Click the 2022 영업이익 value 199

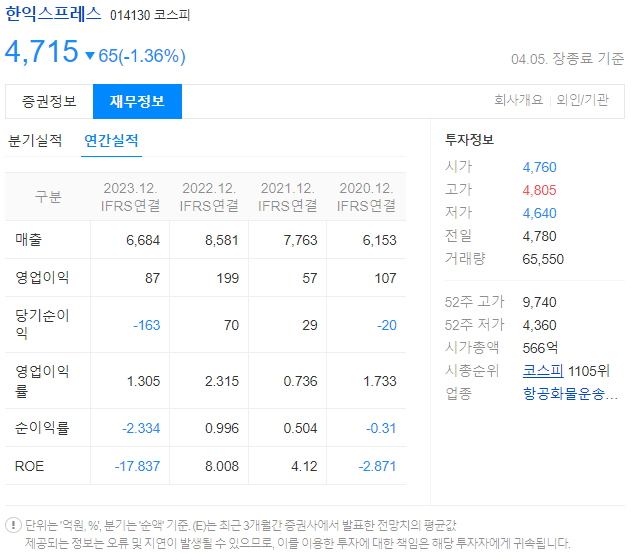click(228, 278)
